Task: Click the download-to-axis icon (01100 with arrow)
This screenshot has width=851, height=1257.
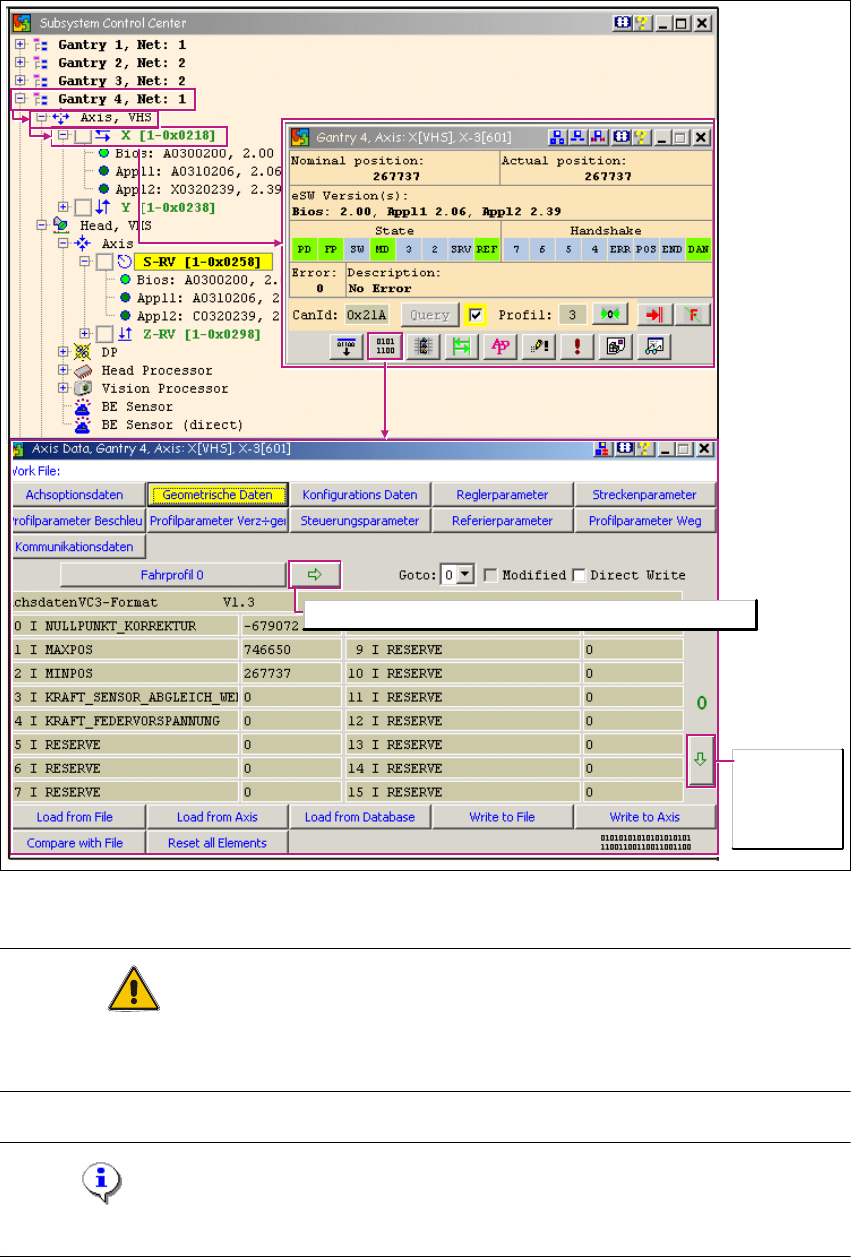Action: click(347, 346)
